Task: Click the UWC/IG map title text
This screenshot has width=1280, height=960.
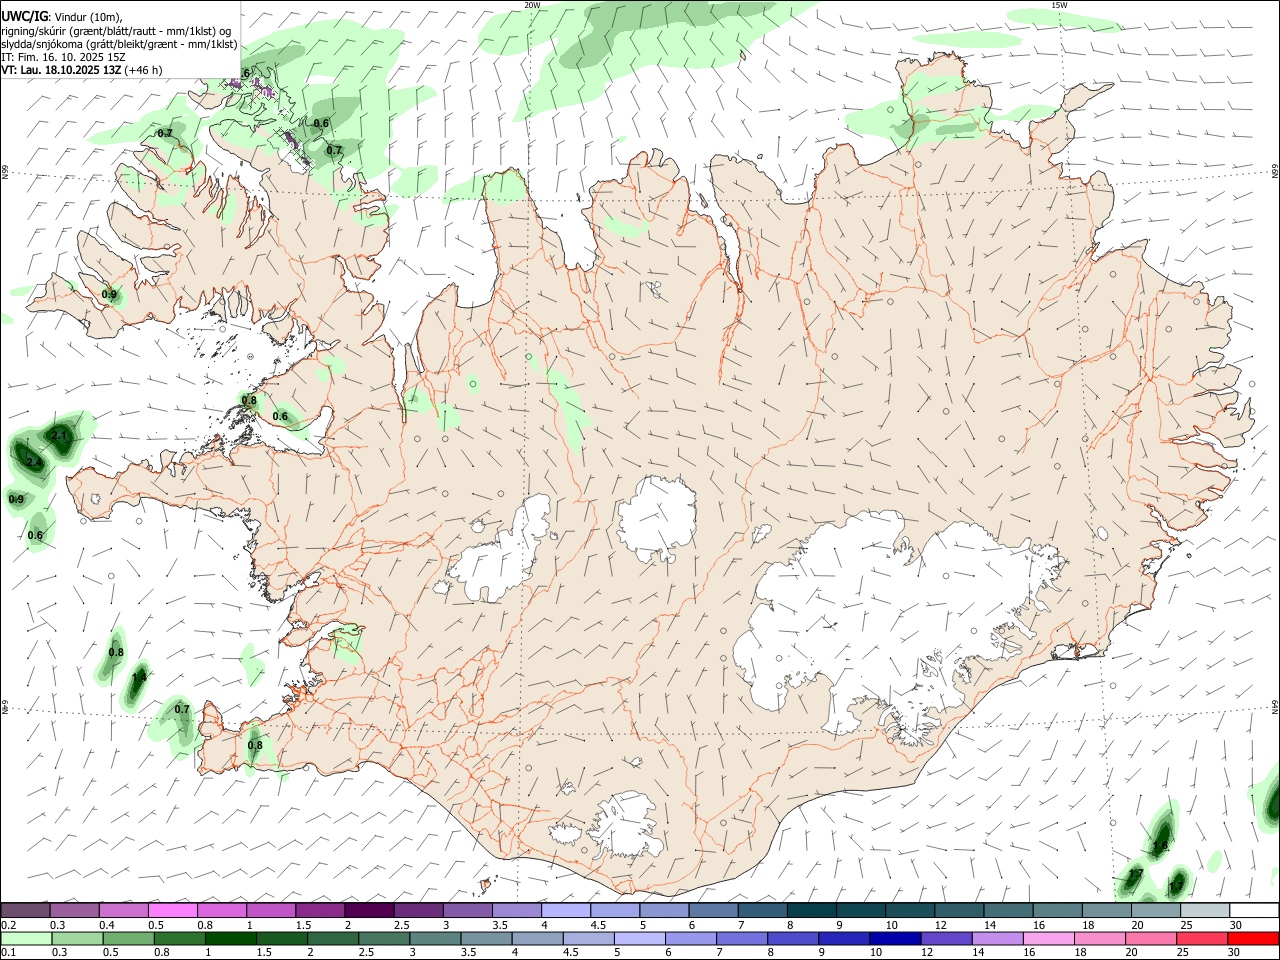Action: pyautogui.click(x=24, y=16)
